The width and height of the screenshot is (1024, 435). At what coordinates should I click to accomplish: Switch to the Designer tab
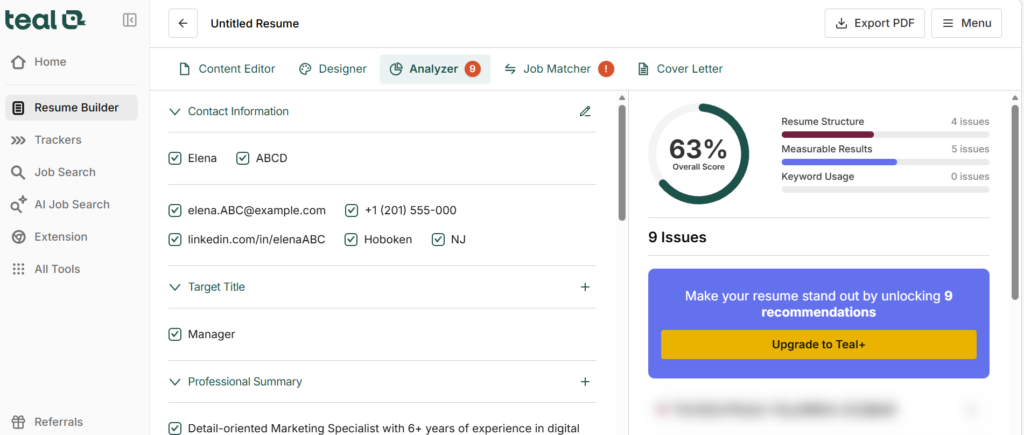333,69
